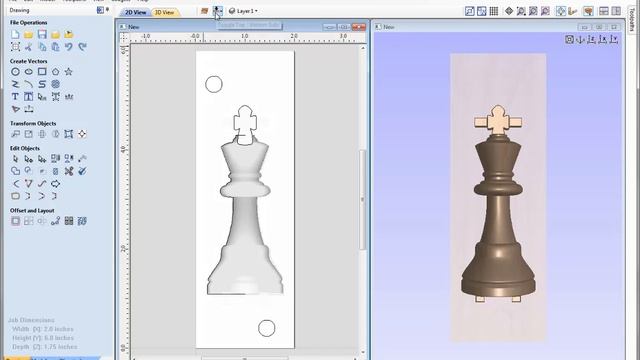Click the Weld vectors icon
The height and width of the screenshot is (360, 640).
15,171
